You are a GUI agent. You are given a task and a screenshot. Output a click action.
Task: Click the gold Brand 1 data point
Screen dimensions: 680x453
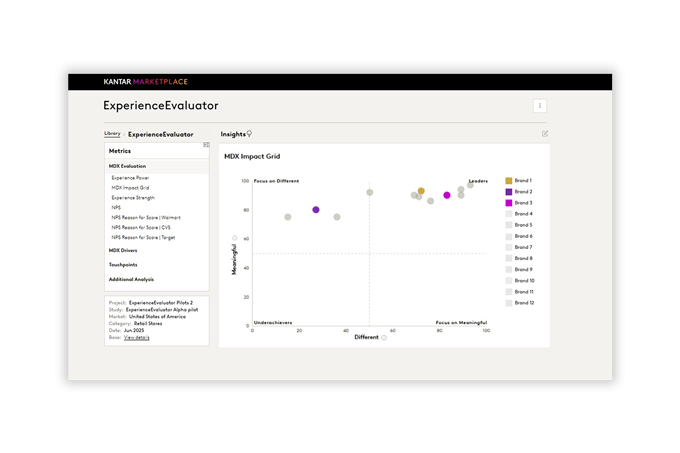[421, 191]
